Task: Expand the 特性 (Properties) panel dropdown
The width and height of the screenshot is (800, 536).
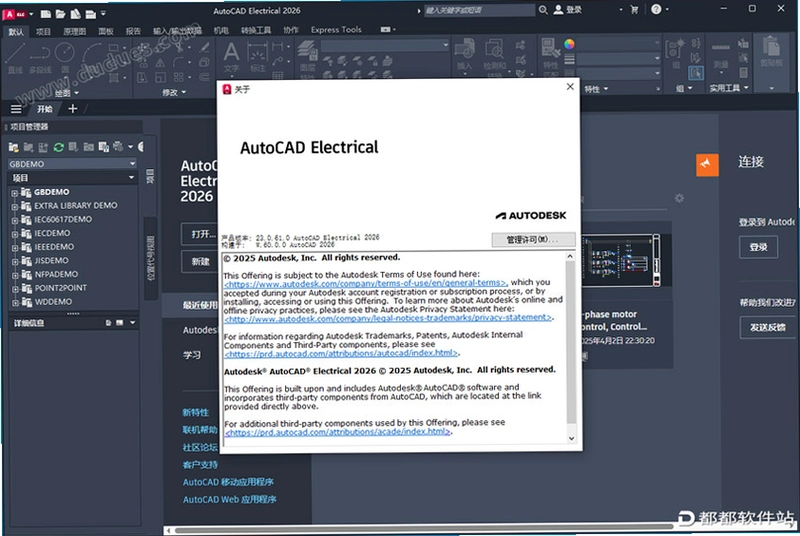Action: point(596,89)
